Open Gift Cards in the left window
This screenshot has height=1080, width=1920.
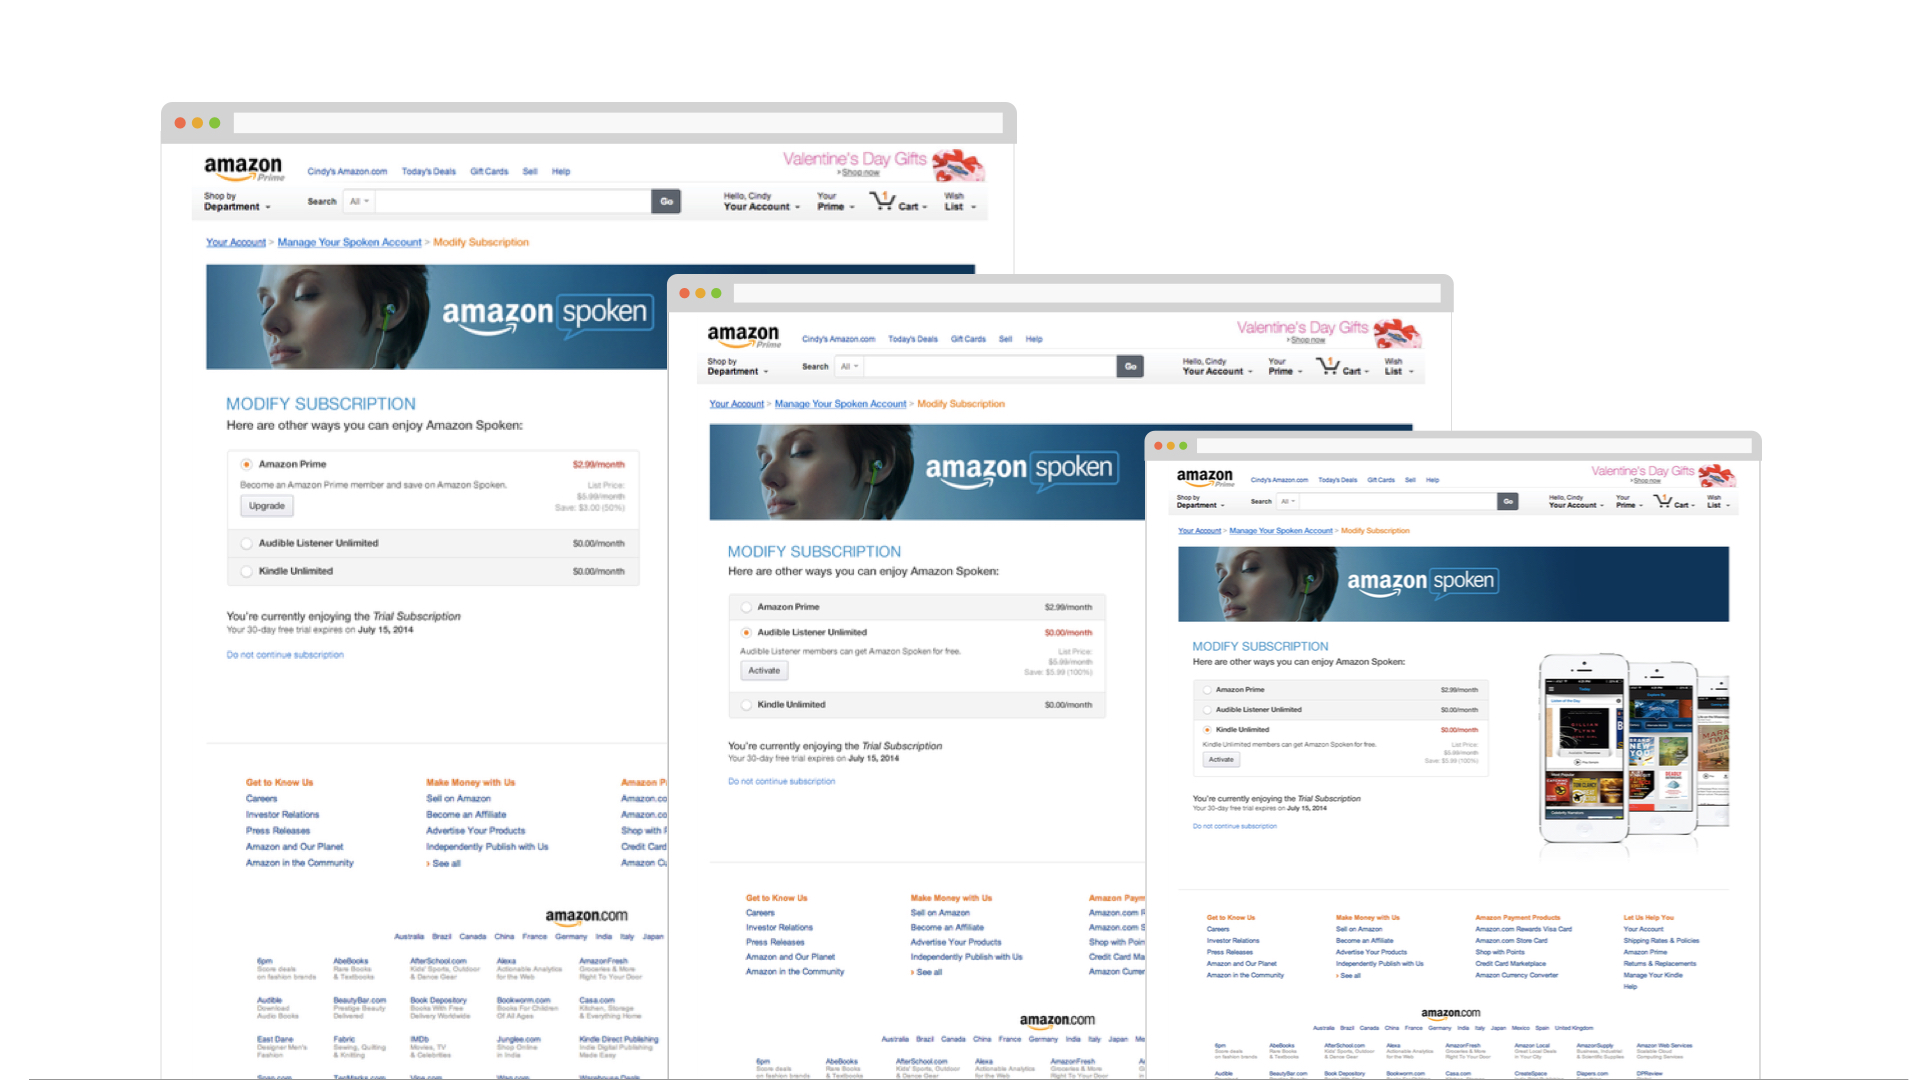click(x=489, y=172)
